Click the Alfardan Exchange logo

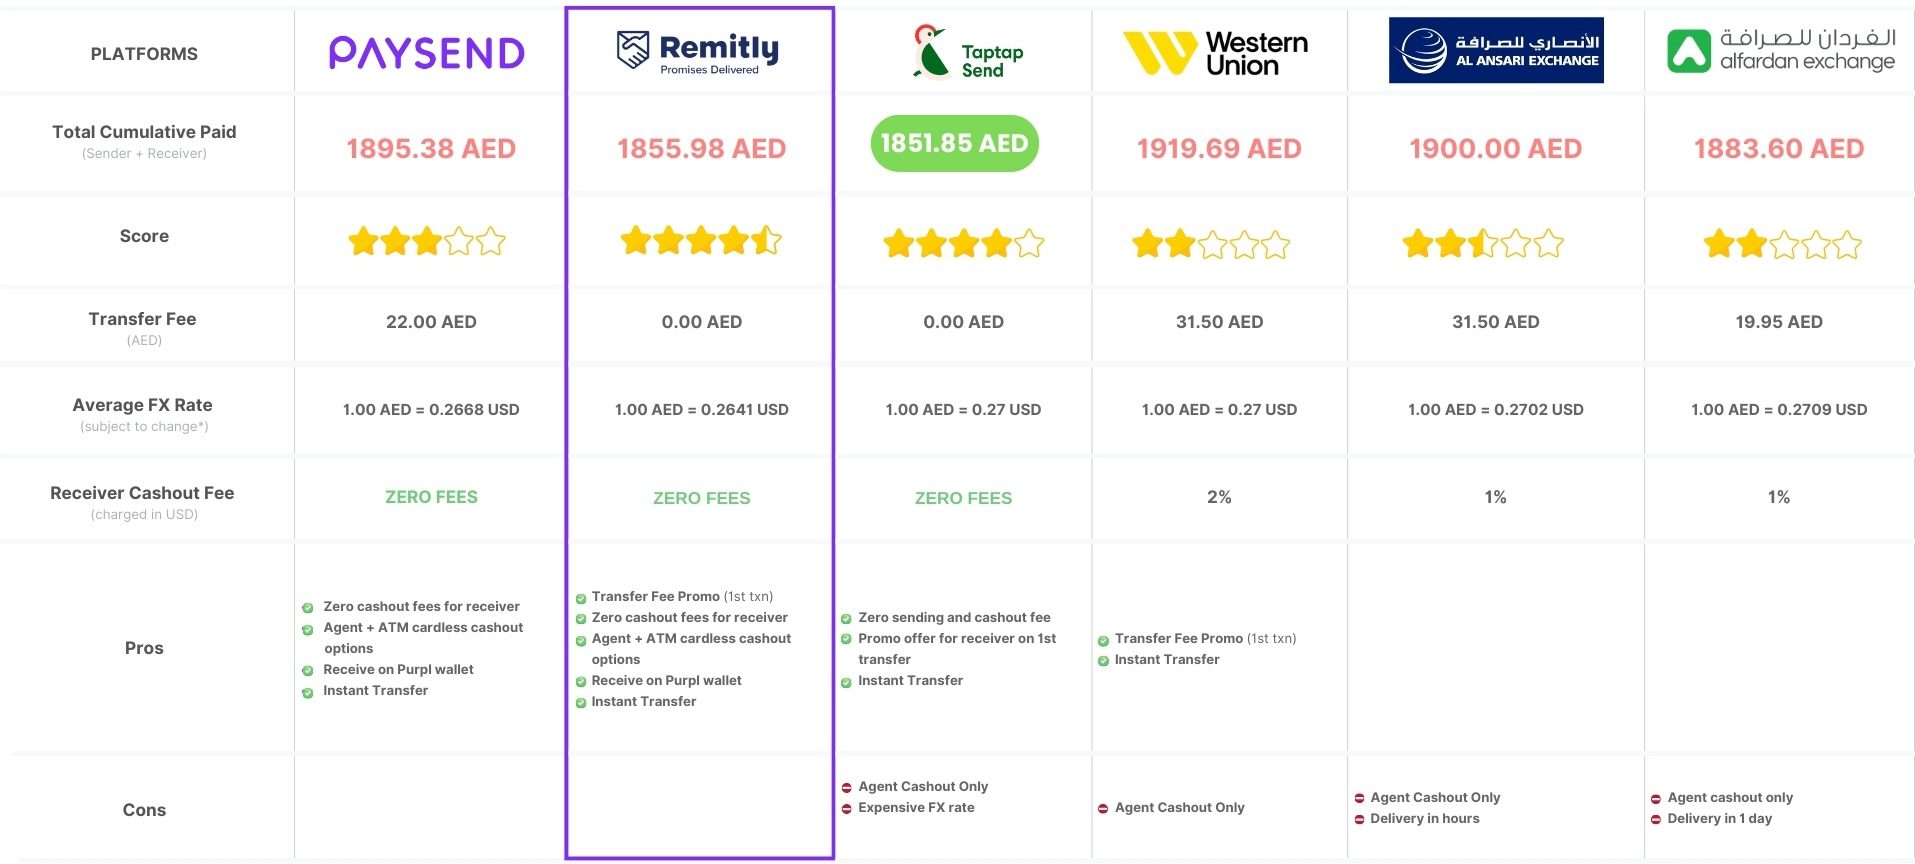(x=1781, y=51)
